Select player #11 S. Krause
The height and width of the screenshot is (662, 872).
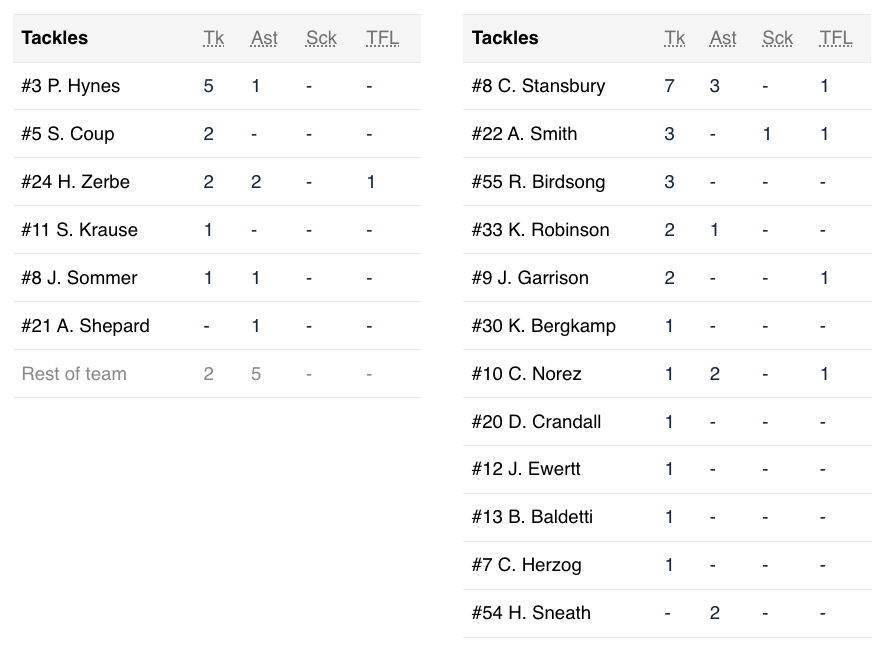pos(80,230)
